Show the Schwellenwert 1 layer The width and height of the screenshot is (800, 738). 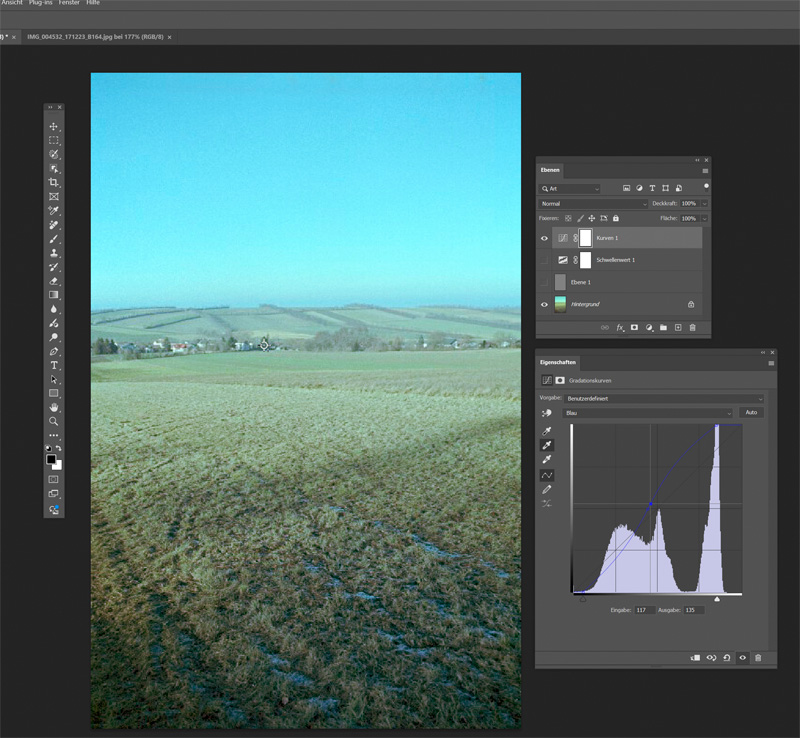pyautogui.click(x=544, y=260)
